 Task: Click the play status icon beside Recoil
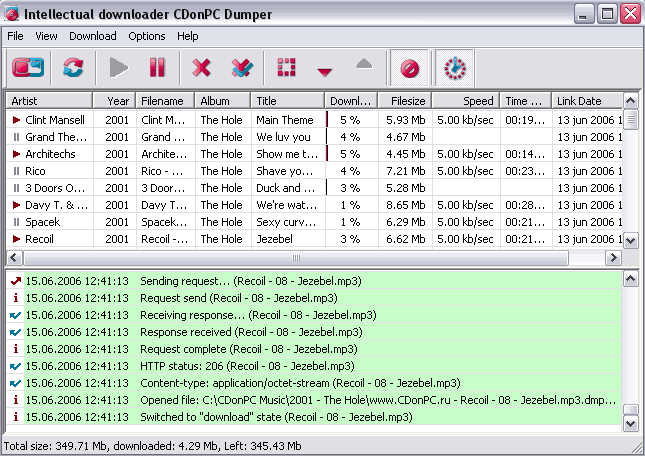pyautogui.click(x=16, y=239)
